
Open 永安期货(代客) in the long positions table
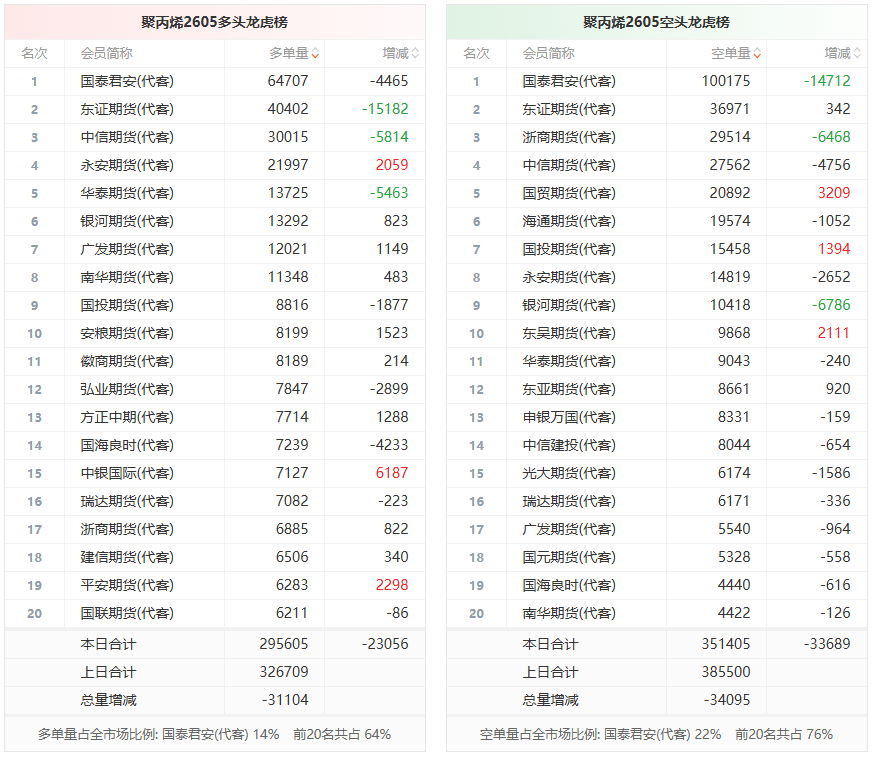(127, 165)
